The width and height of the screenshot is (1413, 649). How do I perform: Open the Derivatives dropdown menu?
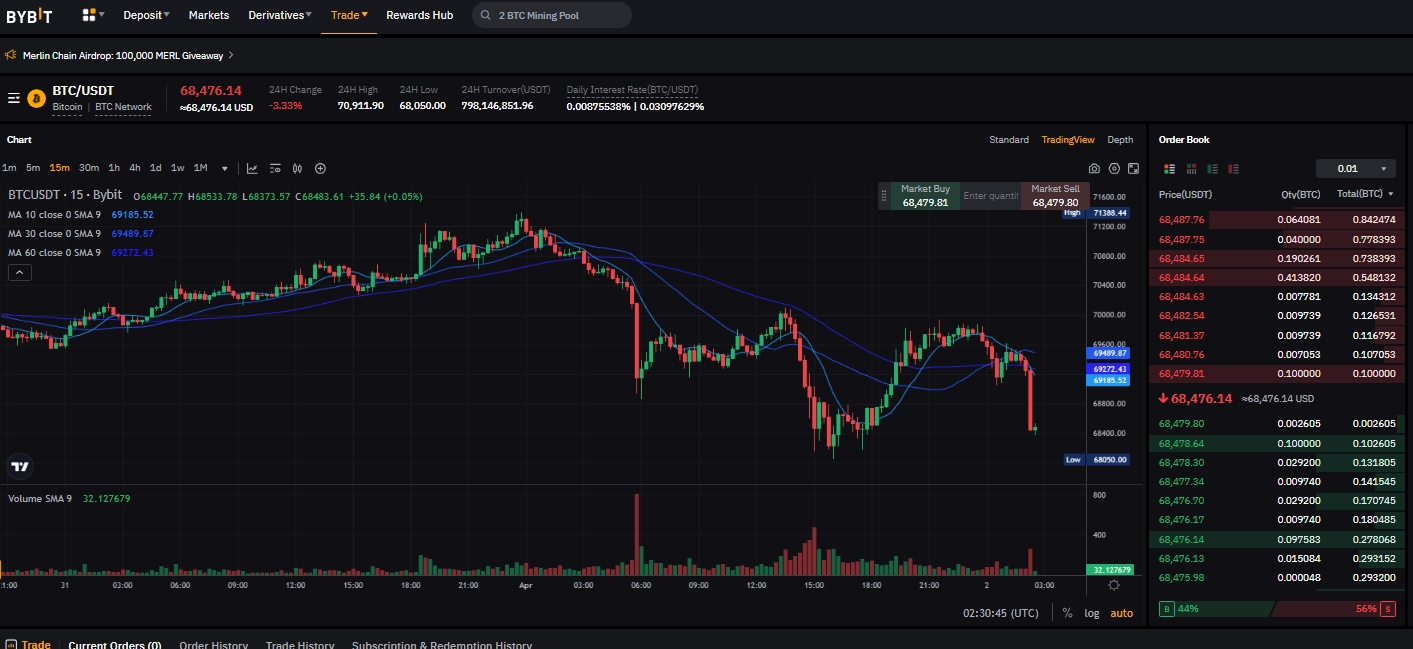click(280, 15)
